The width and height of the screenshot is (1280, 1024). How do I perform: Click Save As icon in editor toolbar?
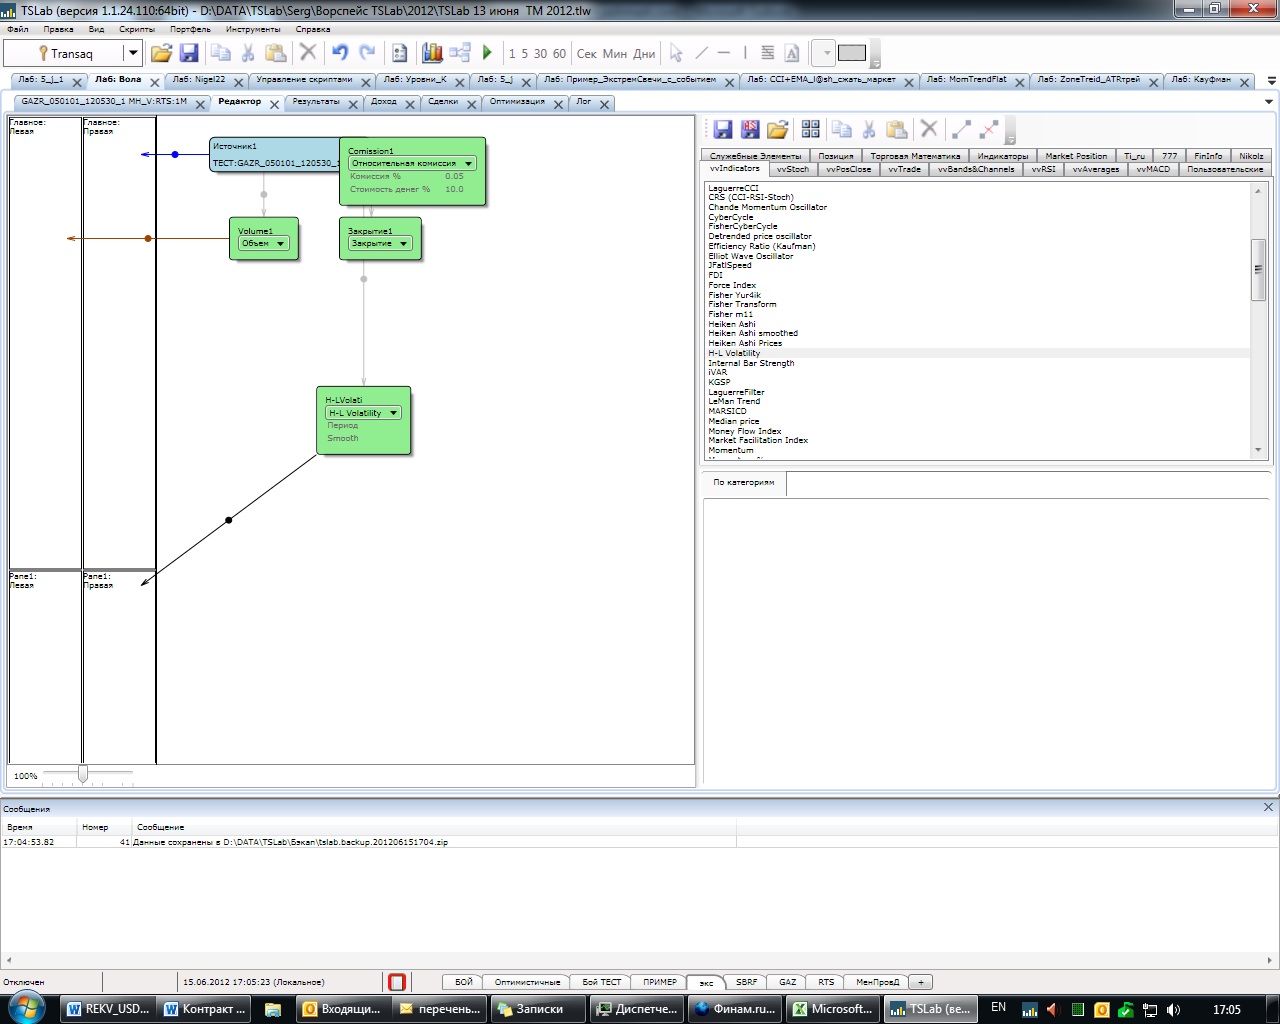[x=750, y=129]
